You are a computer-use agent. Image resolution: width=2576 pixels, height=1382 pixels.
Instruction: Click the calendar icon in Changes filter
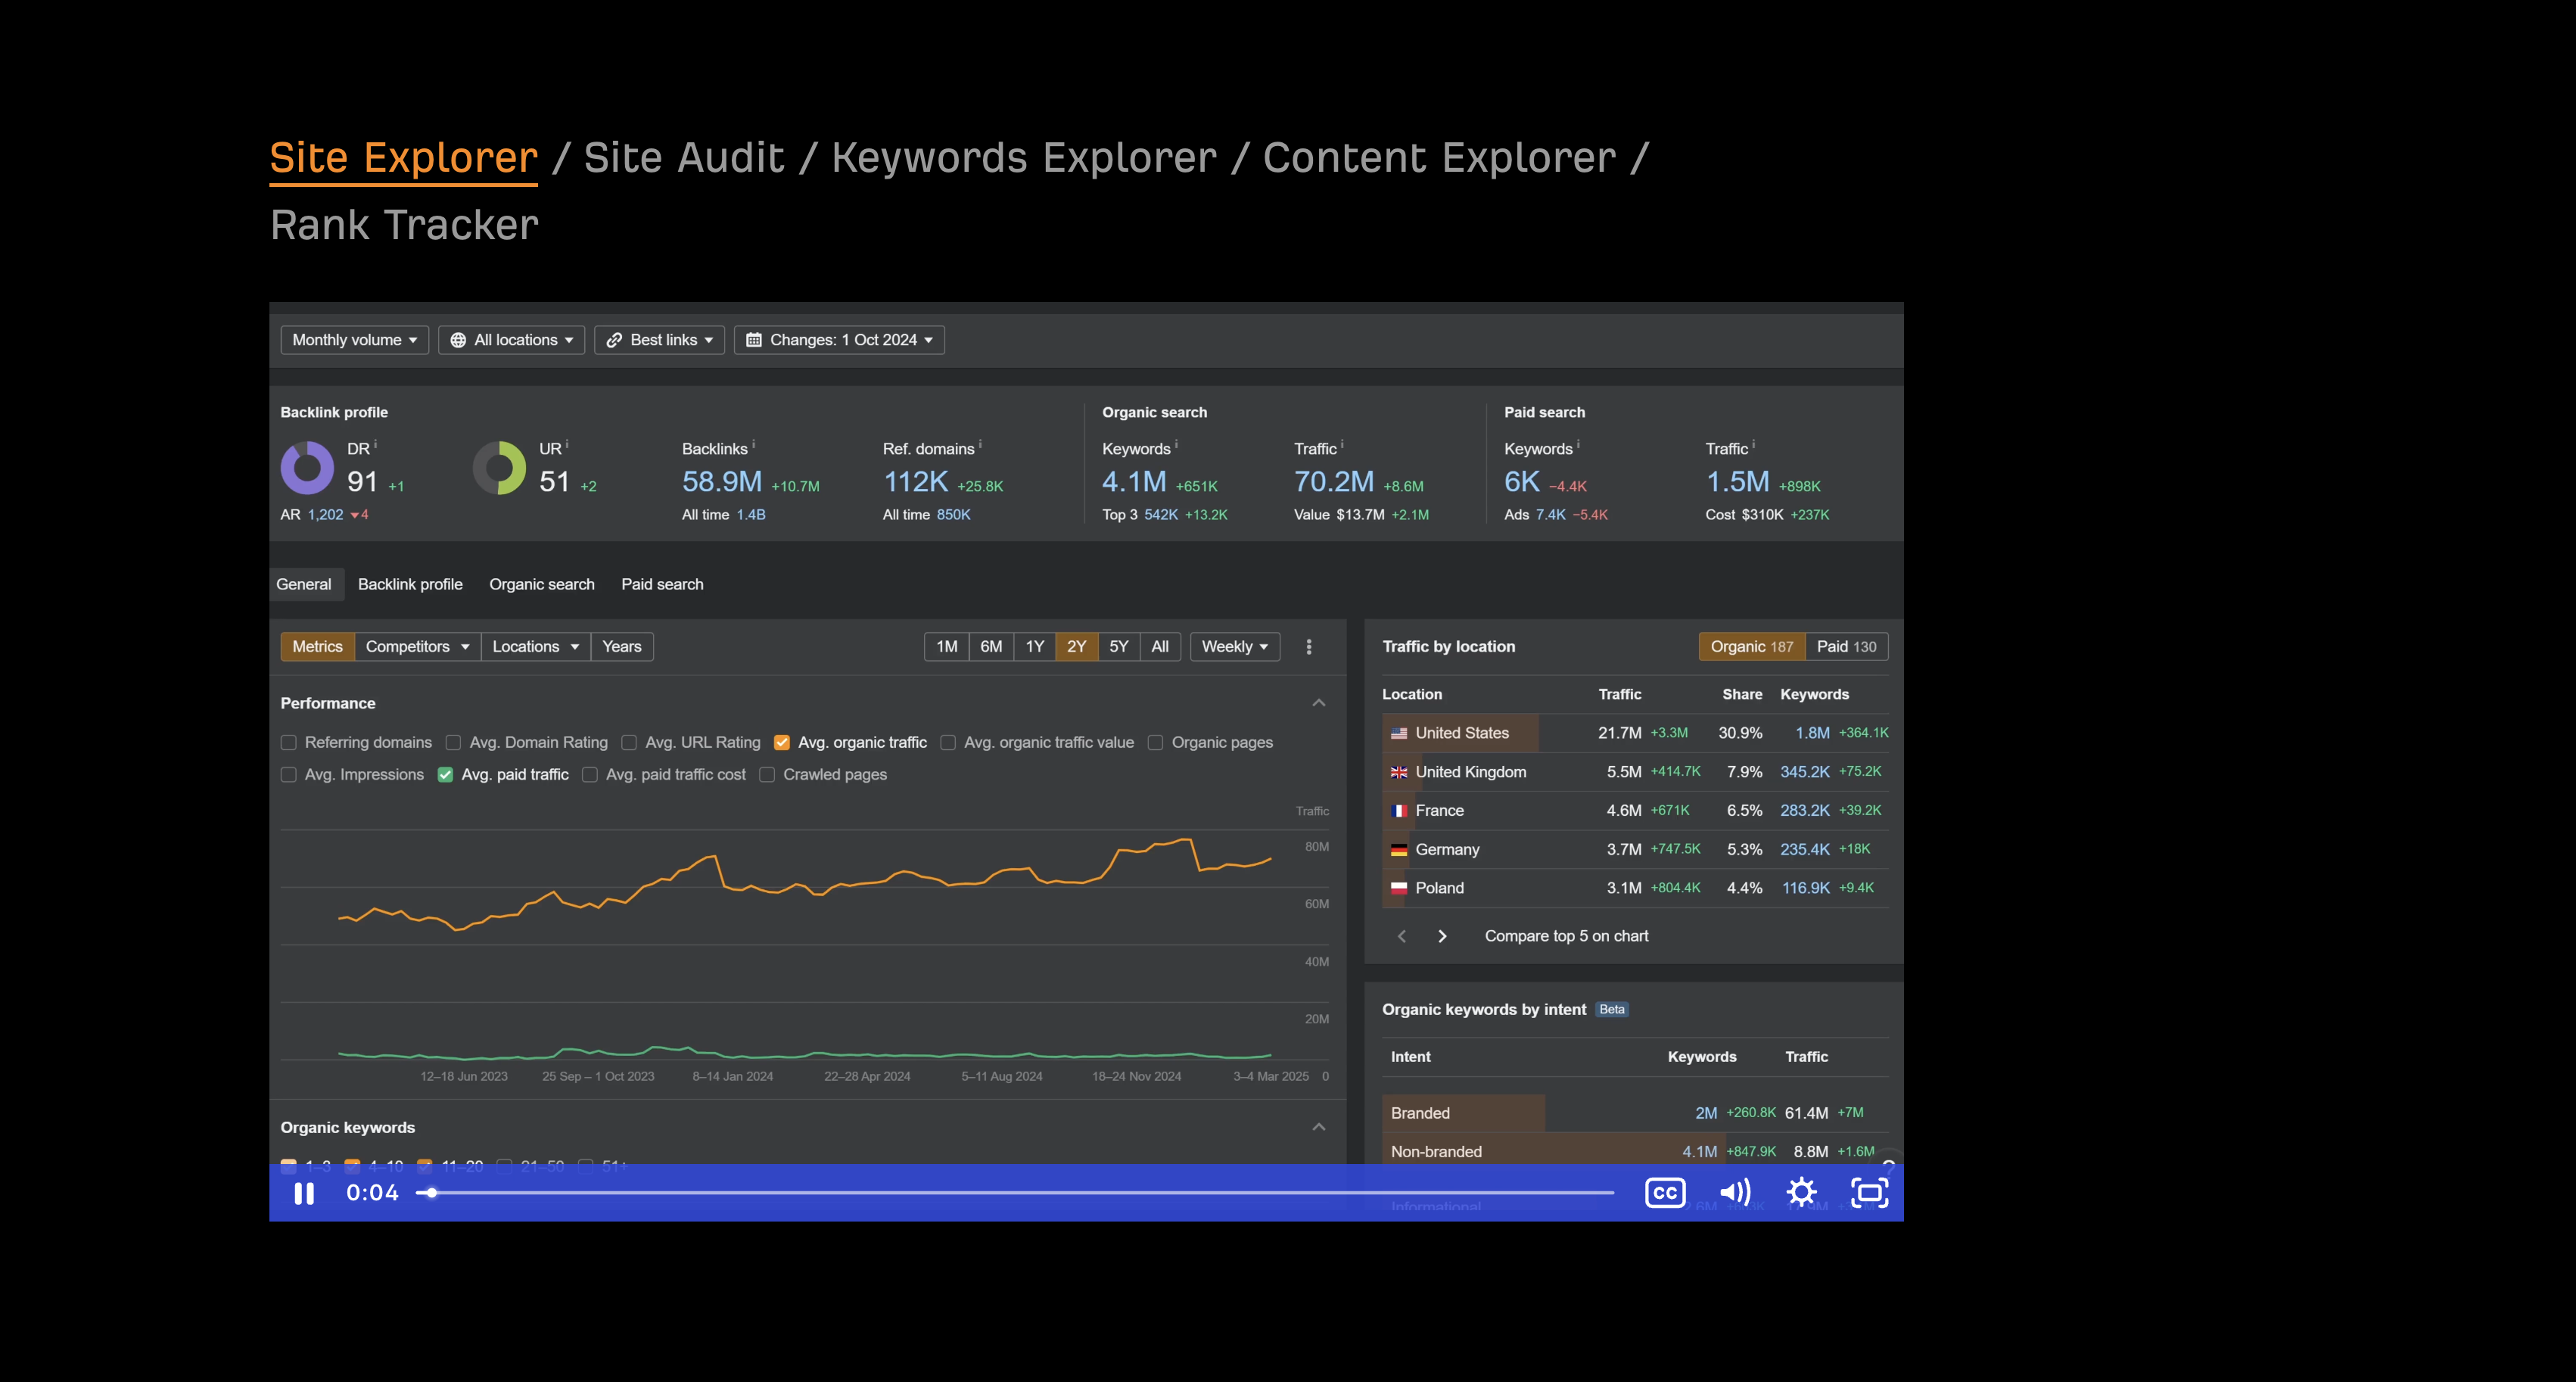(754, 340)
